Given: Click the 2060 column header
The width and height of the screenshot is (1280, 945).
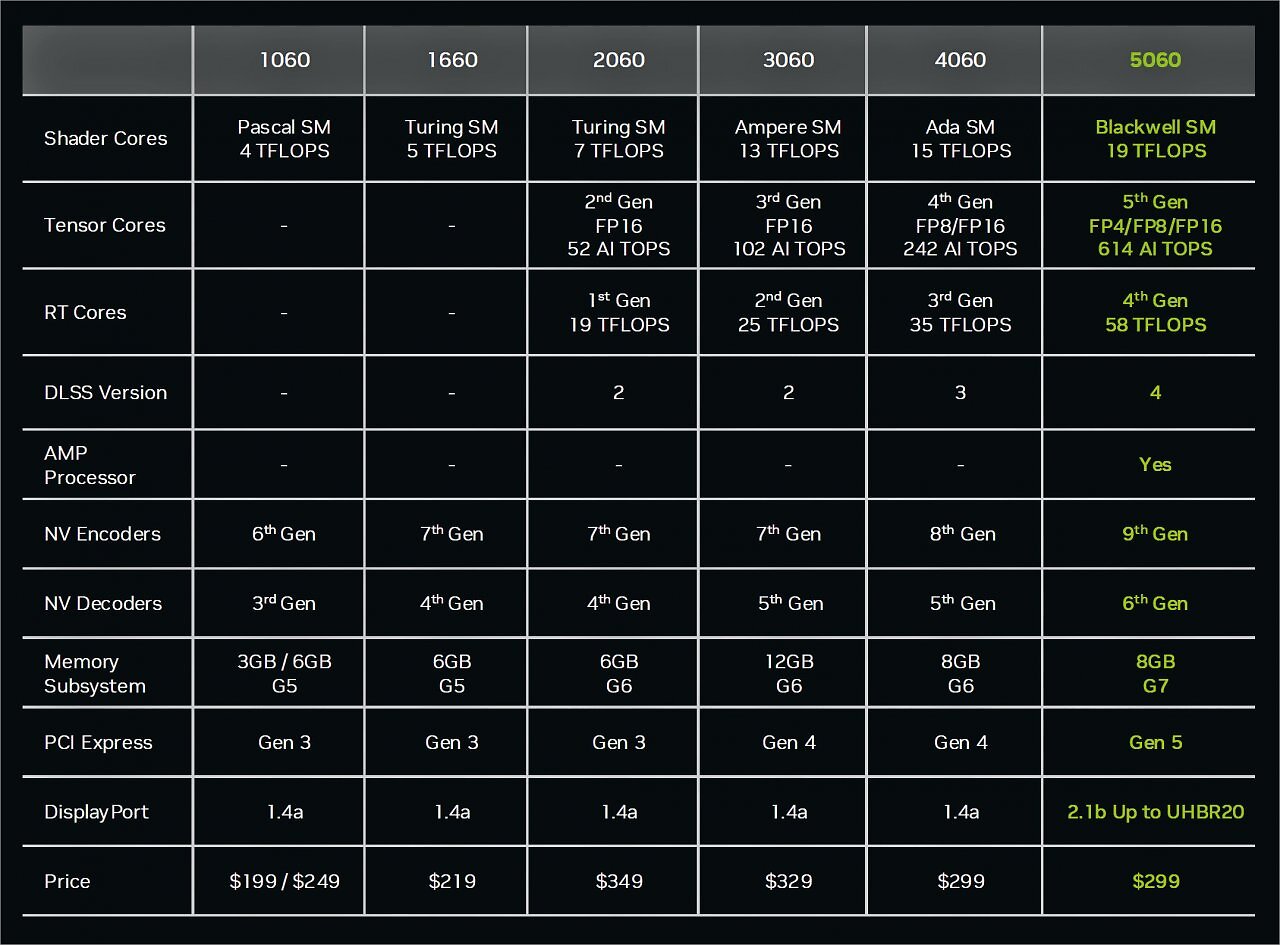Looking at the screenshot, I should point(619,60).
